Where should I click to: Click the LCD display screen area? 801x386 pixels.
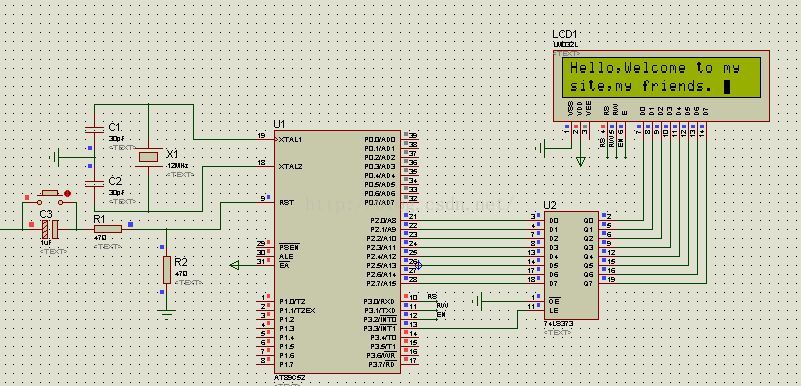click(661, 77)
